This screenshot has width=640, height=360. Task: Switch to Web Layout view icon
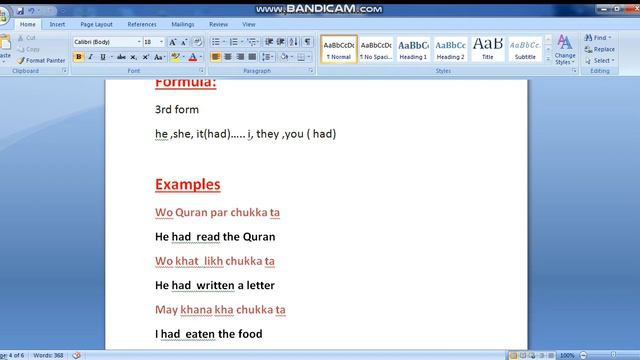tap(532, 356)
